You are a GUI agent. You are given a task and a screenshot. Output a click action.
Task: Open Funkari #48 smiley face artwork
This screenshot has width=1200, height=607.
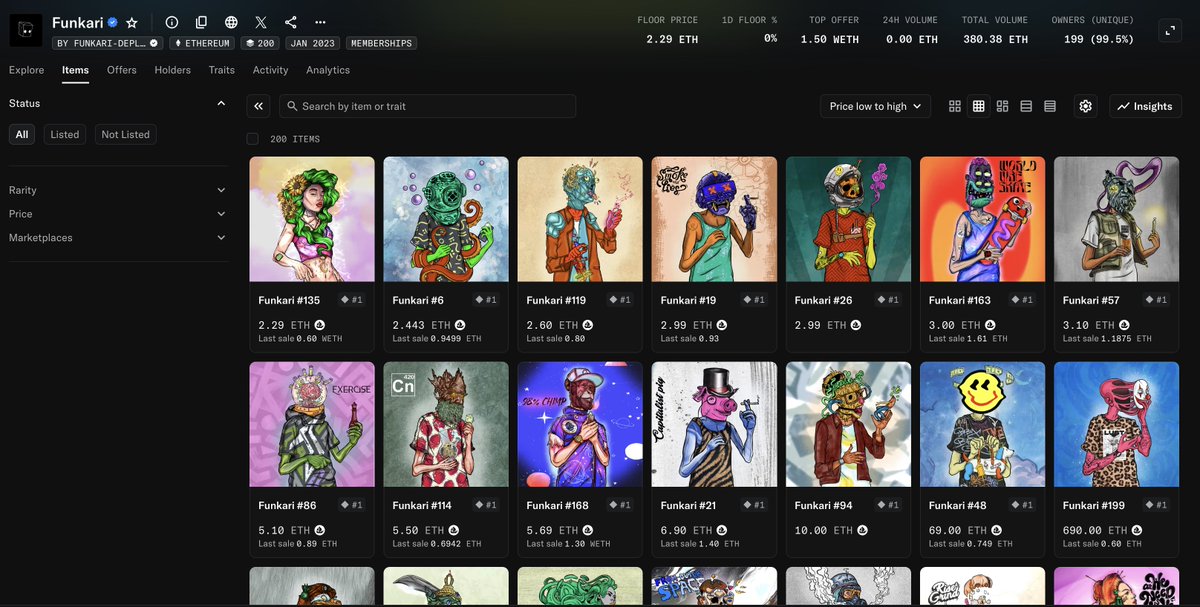982,424
